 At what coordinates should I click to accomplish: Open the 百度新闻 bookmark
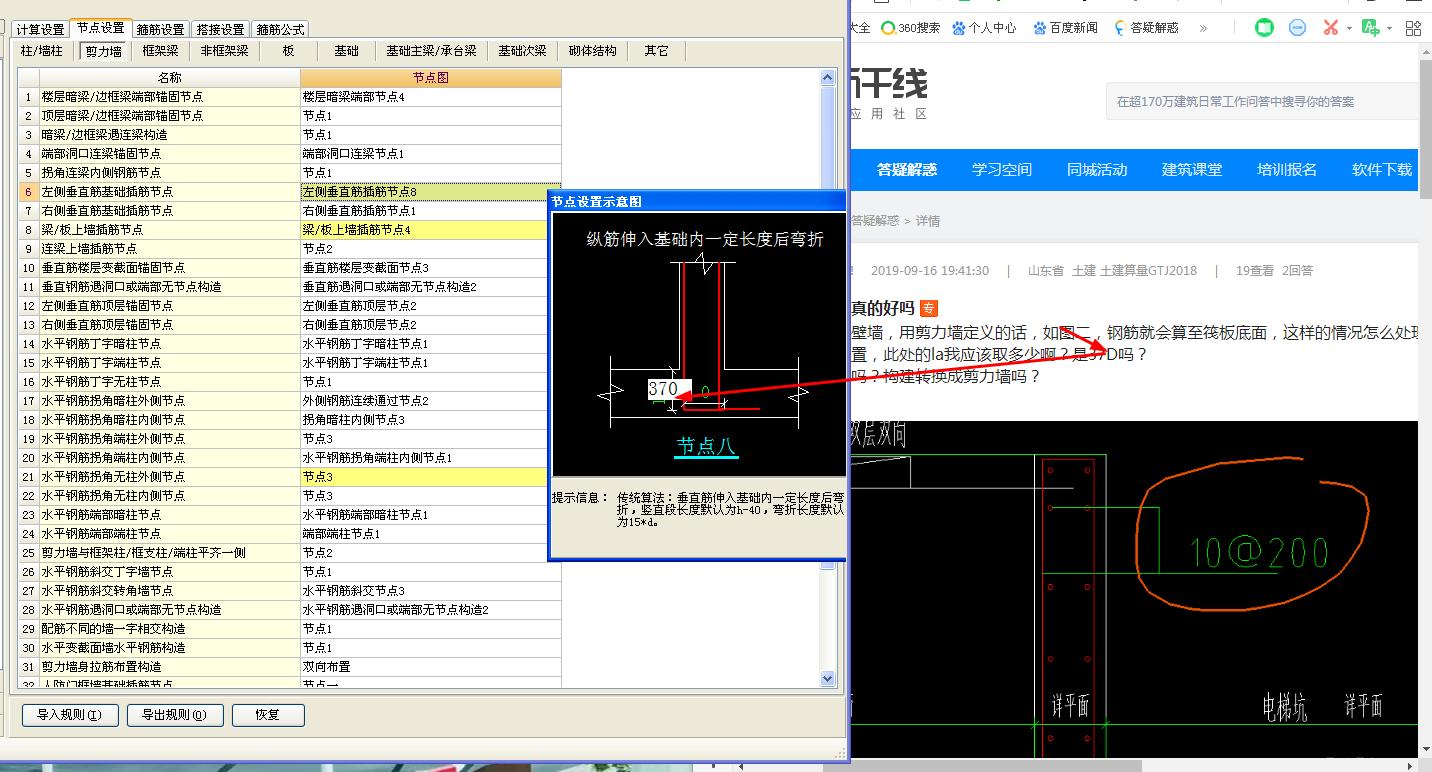[x=1065, y=28]
